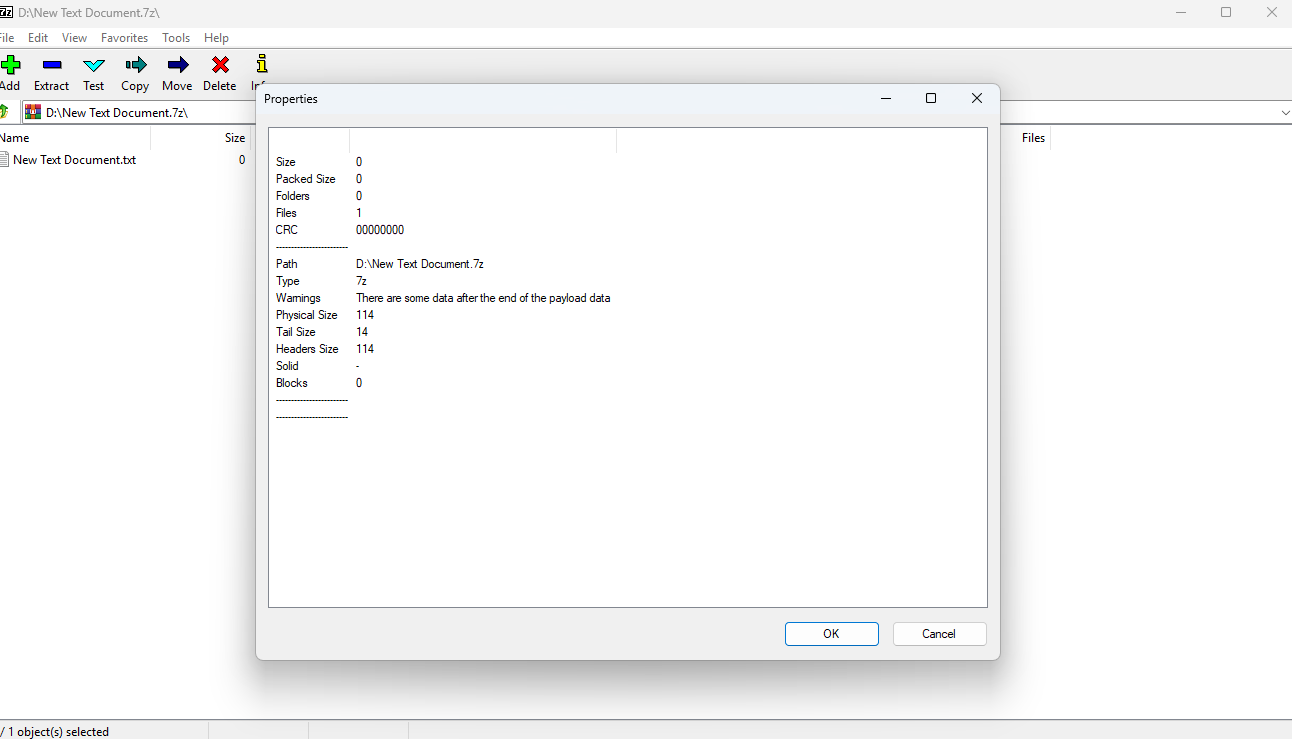This screenshot has width=1292, height=739.
Task: Select the Copy arrow icon
Action: pos(135,66)
